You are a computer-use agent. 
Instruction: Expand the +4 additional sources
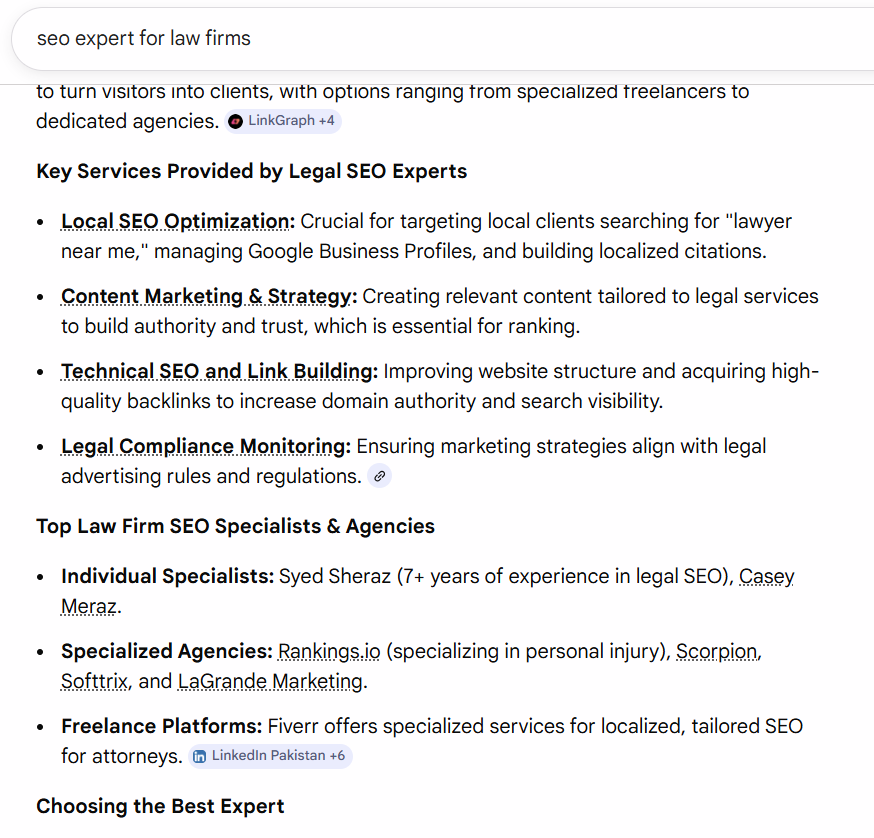pos(324,120)
